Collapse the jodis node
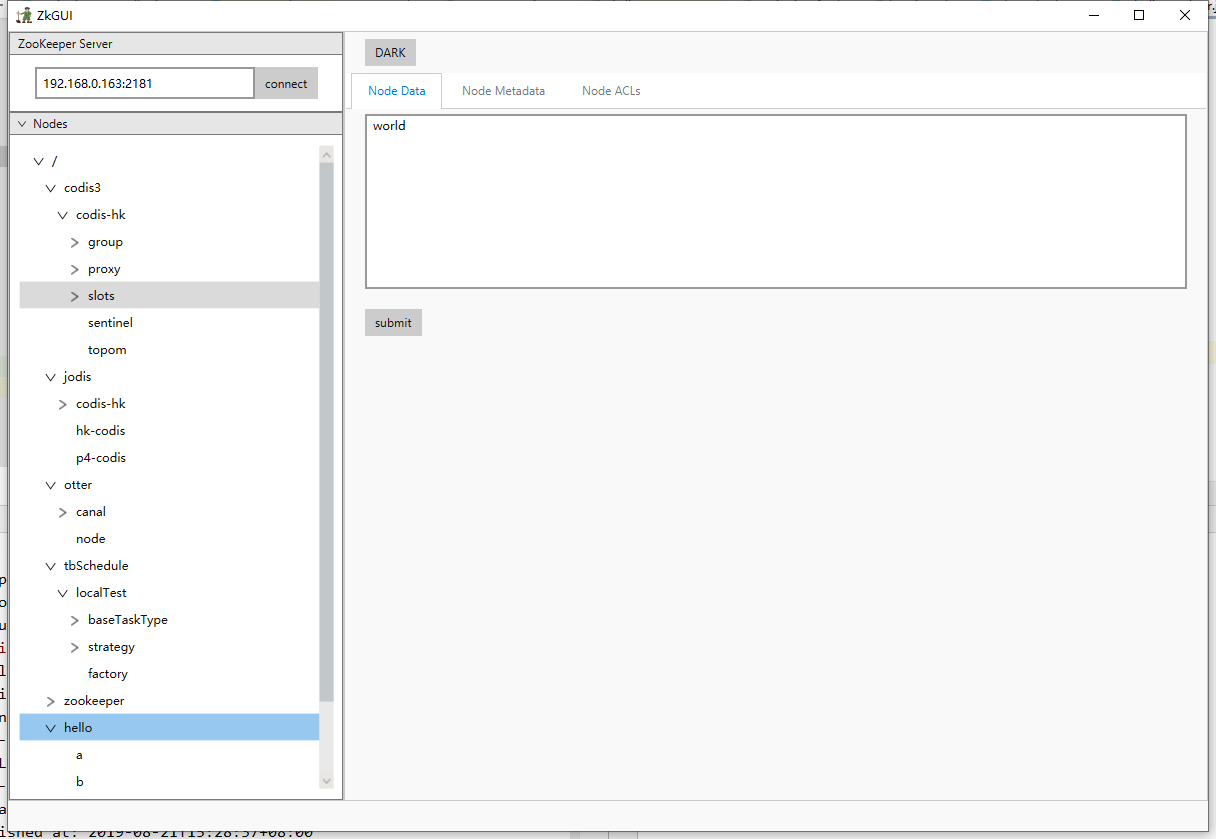Image resolution: width=1216 pixels, height=839 pixels. coord(51,377)
